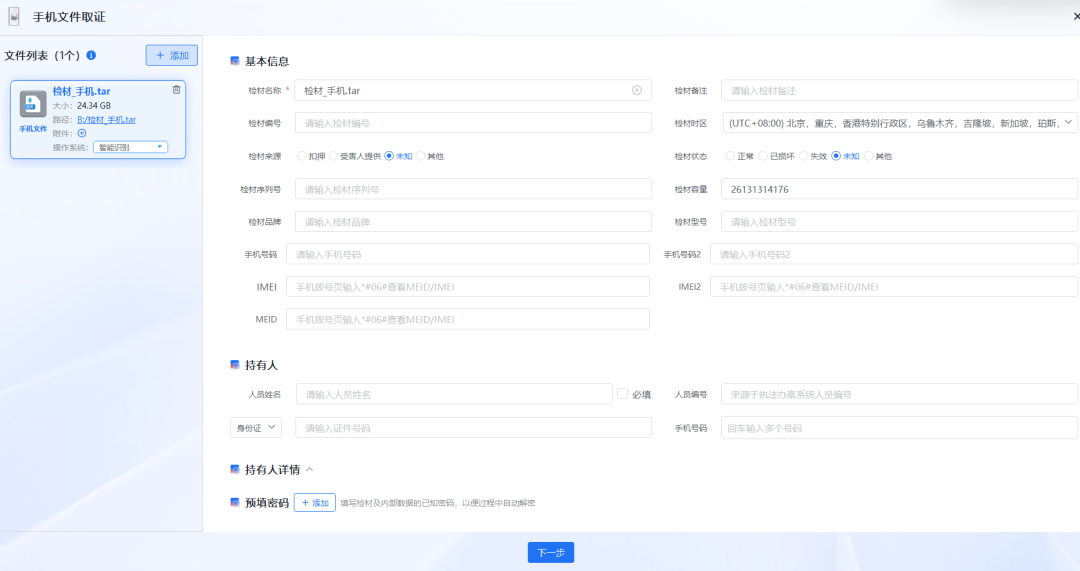1080x571 pixels.
Task: Click the 检材型号 input field
Action: pos(900,222)
